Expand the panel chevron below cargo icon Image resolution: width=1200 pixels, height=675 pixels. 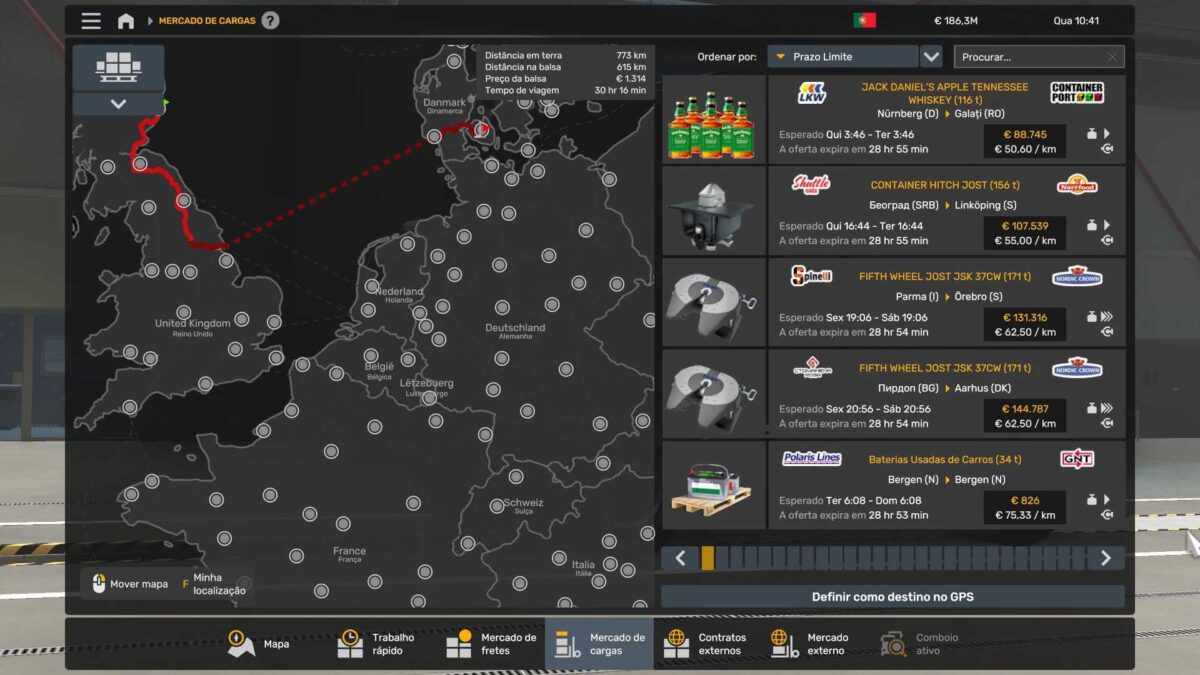(x=118, y=104)
